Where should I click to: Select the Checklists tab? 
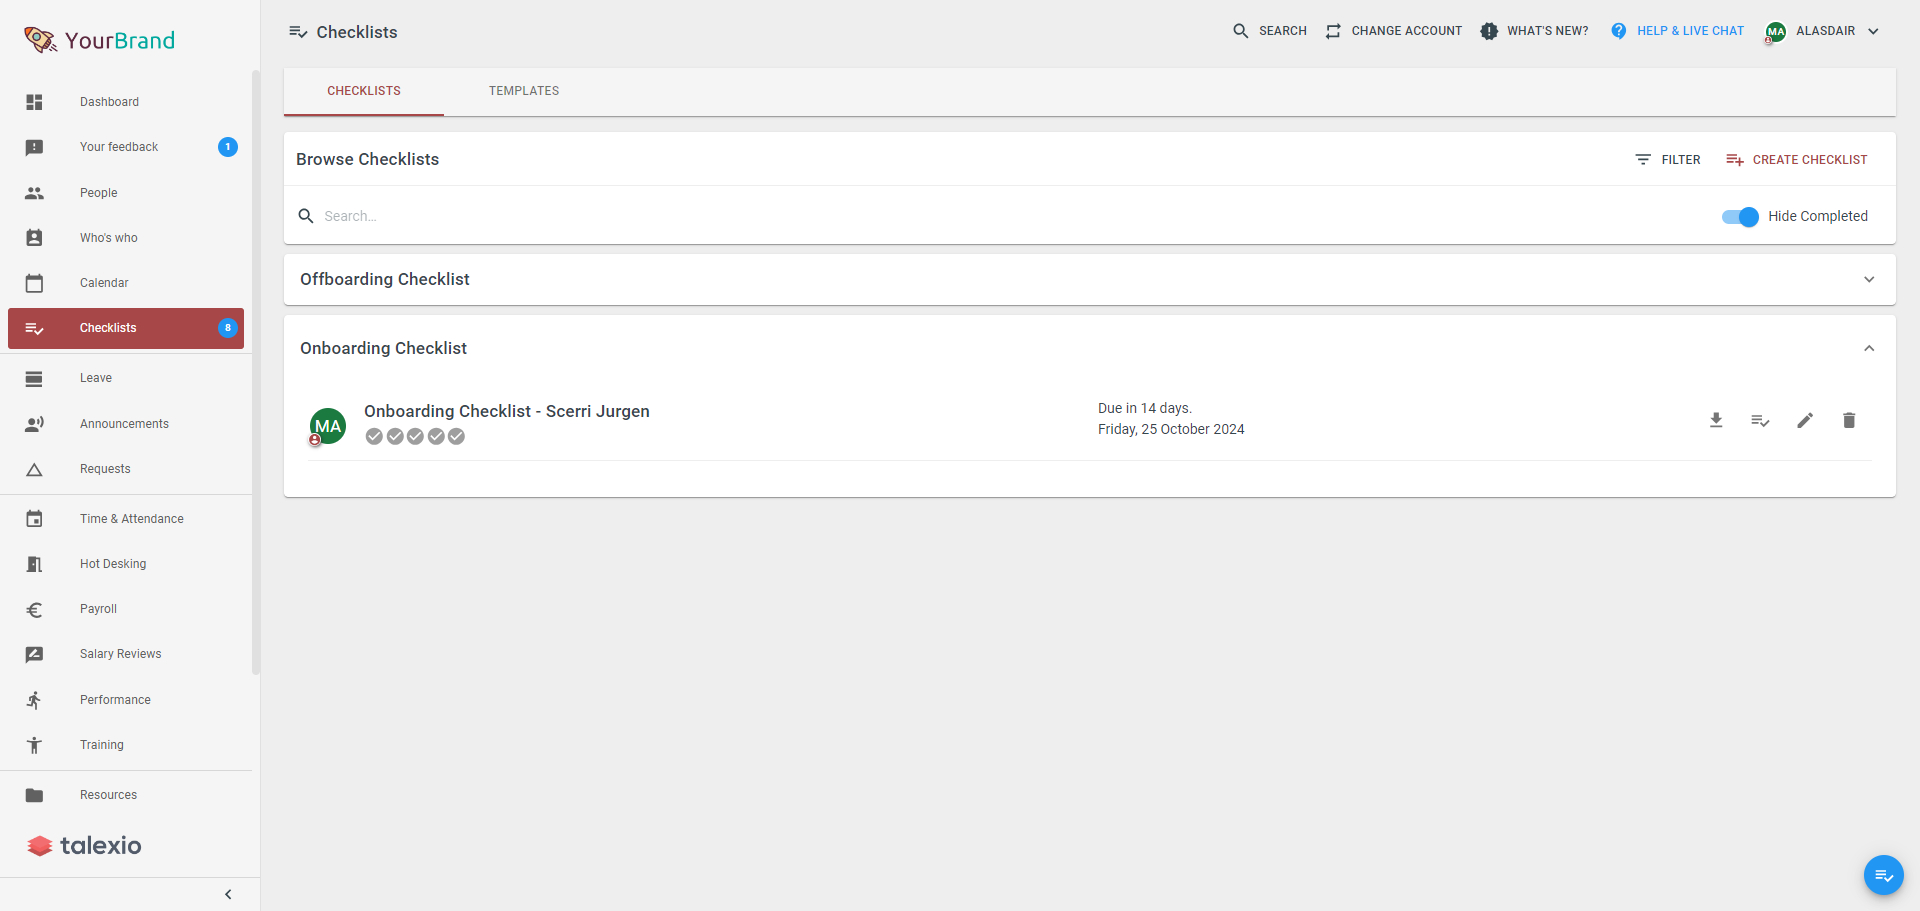coord(364,91)
